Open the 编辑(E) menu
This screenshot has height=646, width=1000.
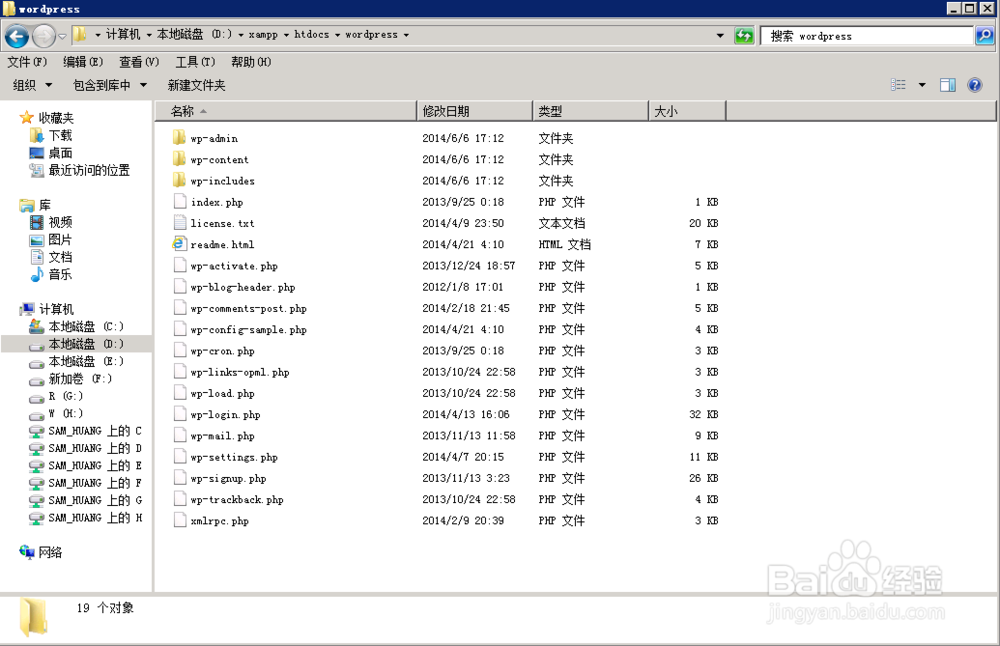83,62
